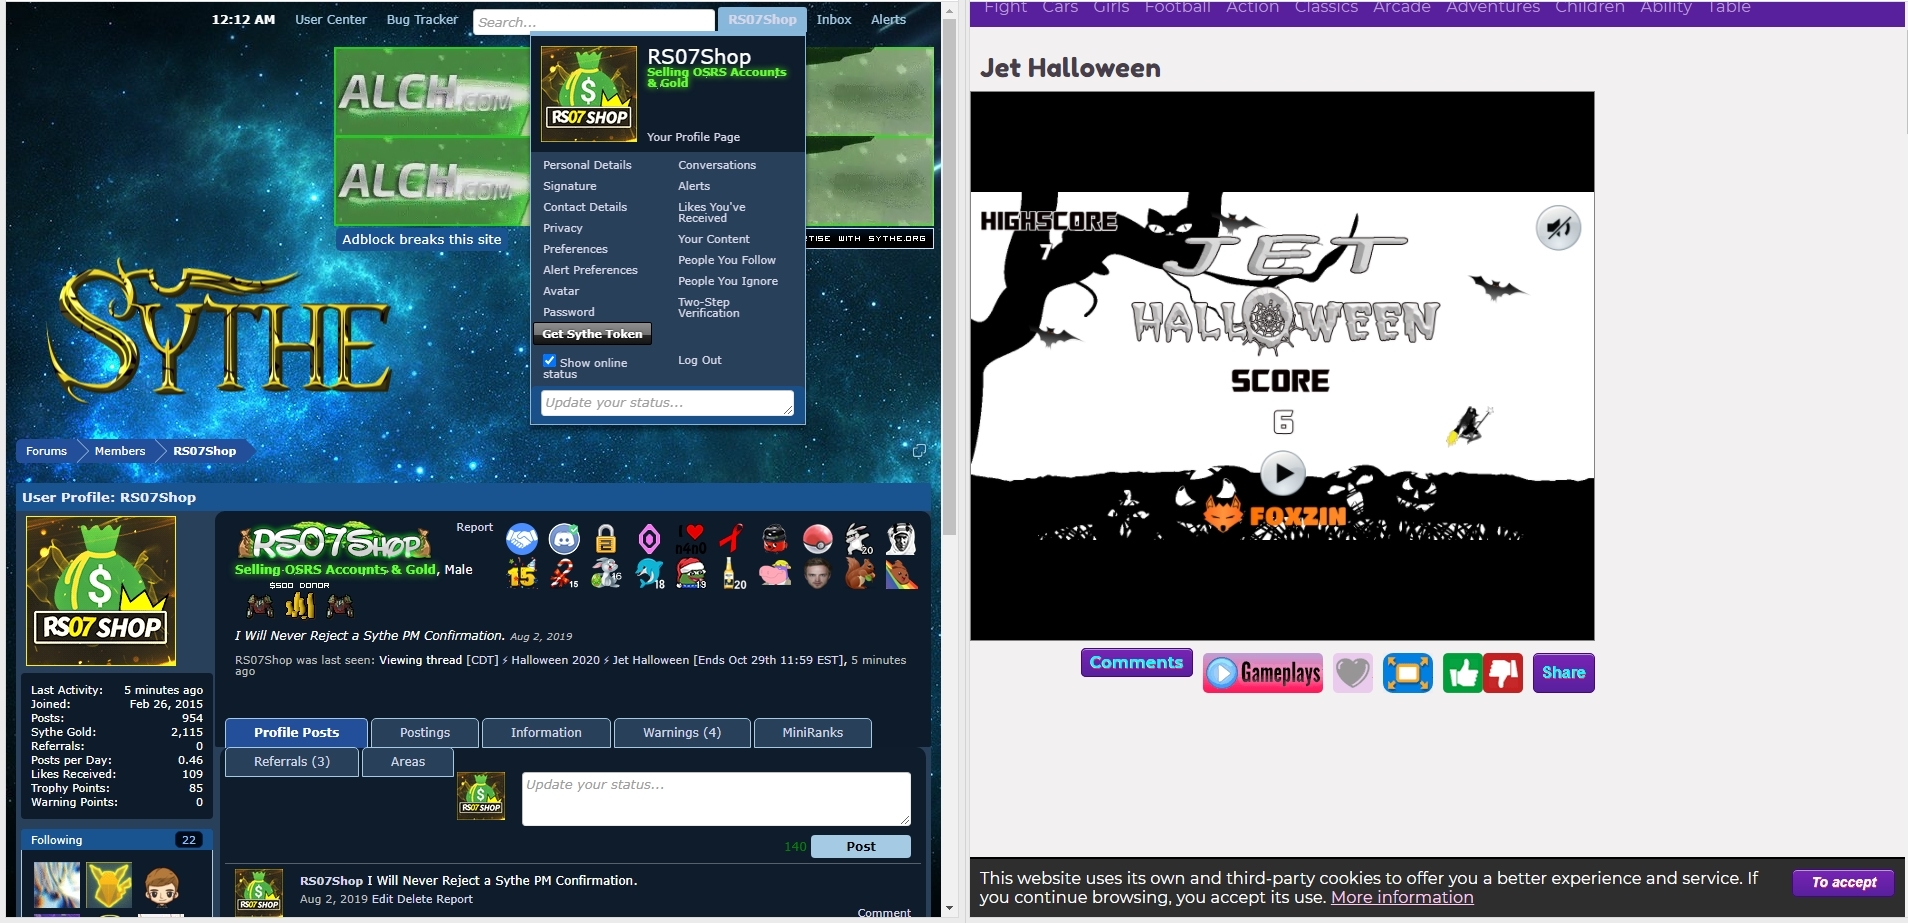Go to Forums breadcrumb
This screenshot has width=1908, height=923.
click(47, 451)
